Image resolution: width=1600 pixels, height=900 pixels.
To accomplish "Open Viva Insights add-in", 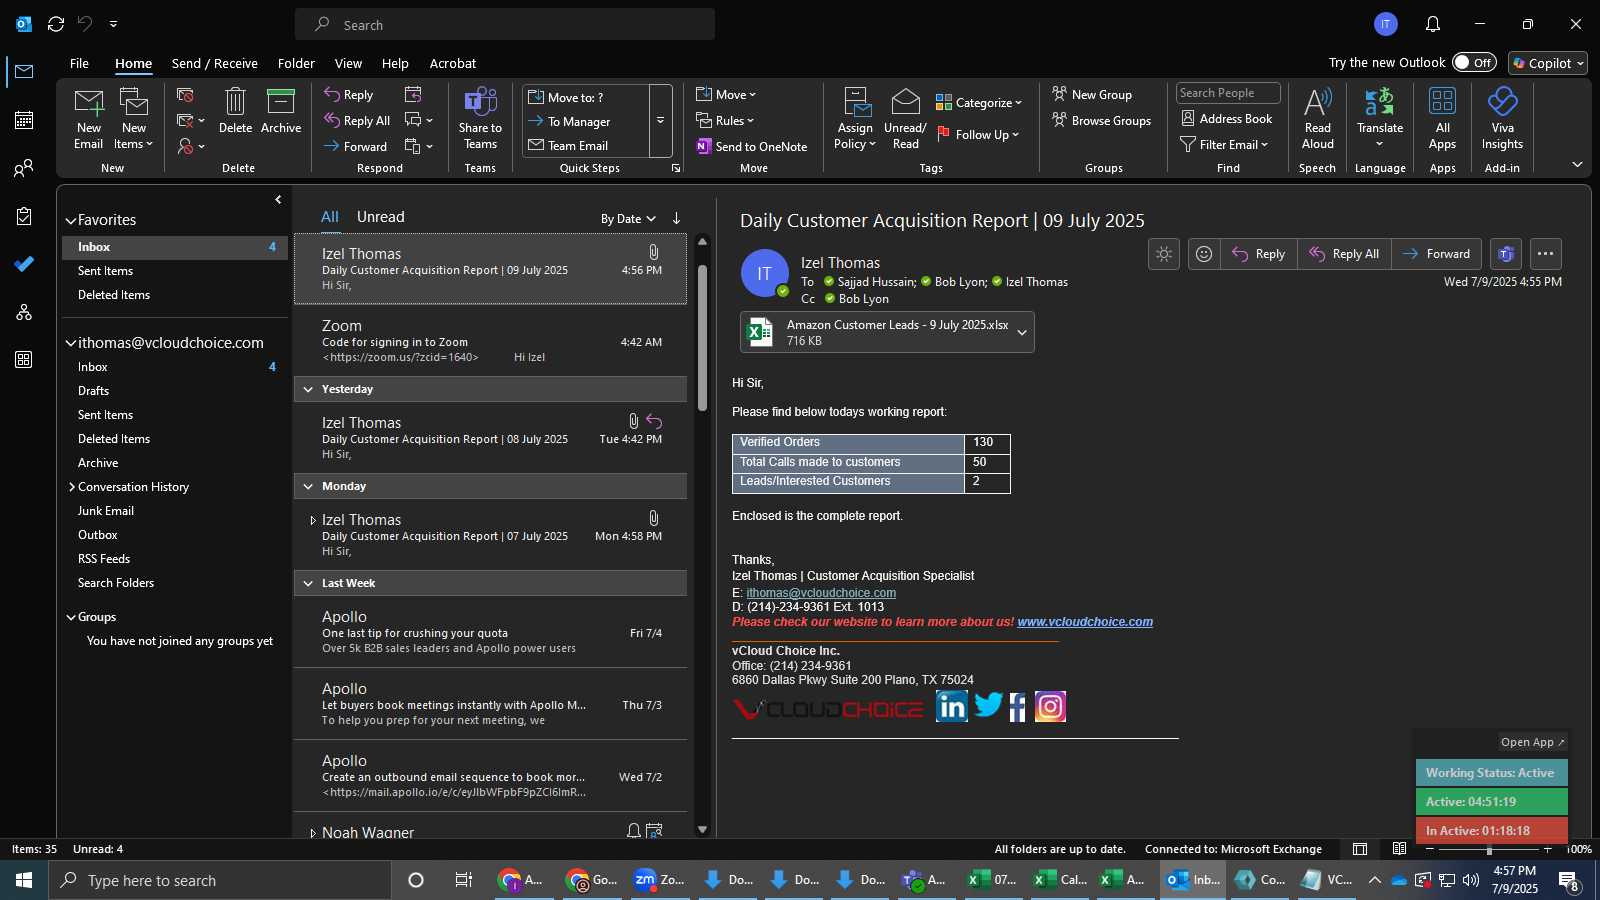I will pyautogui.click(x=1502, y=119).
